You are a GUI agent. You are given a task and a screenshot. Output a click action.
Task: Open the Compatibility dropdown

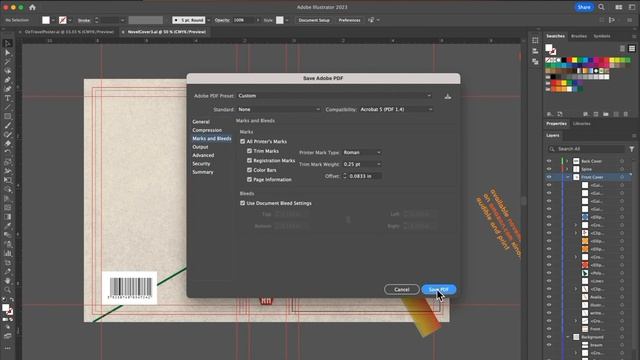(396, 109)
